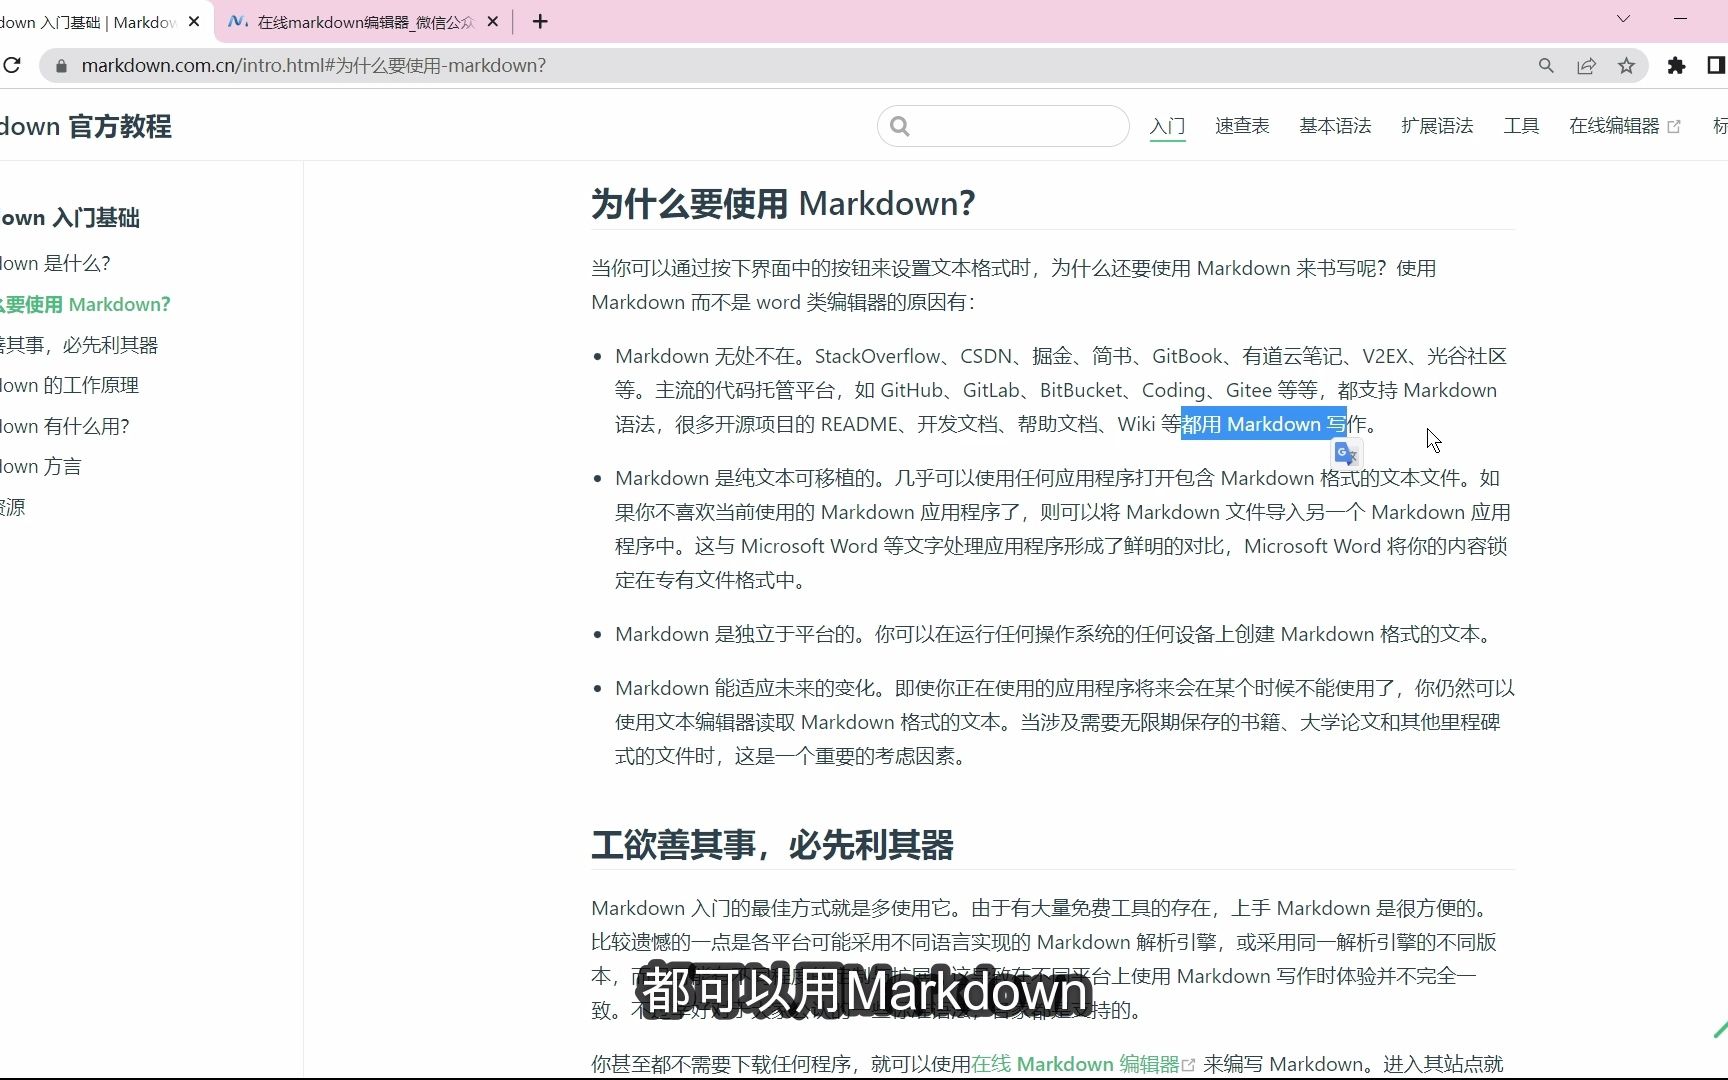Open the 在线编辑器 external nav link
Image resolution: width=1728 pixels, height=1080 pixels.
(x=1624, y=126)
